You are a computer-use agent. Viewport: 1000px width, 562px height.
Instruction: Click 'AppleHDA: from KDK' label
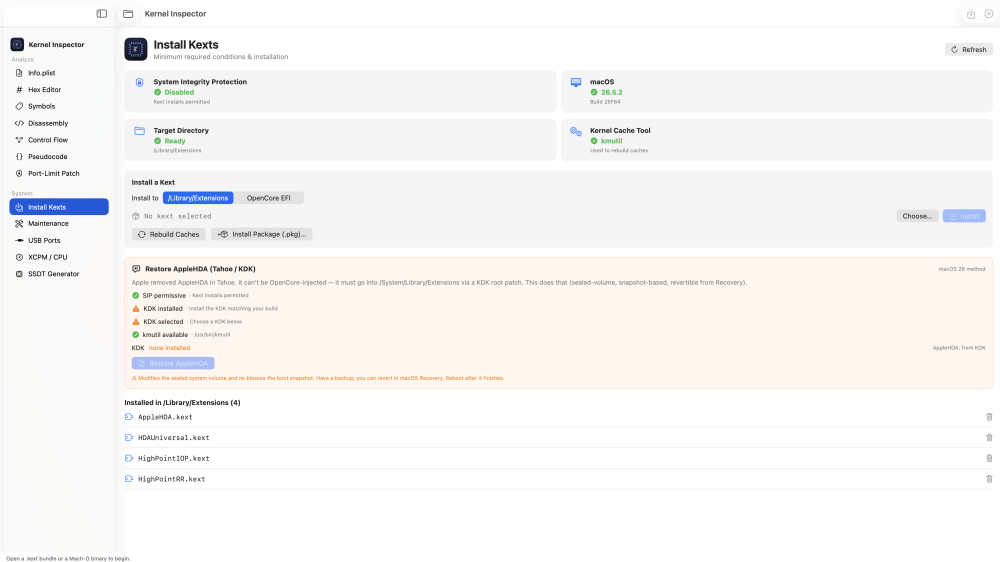959,348
